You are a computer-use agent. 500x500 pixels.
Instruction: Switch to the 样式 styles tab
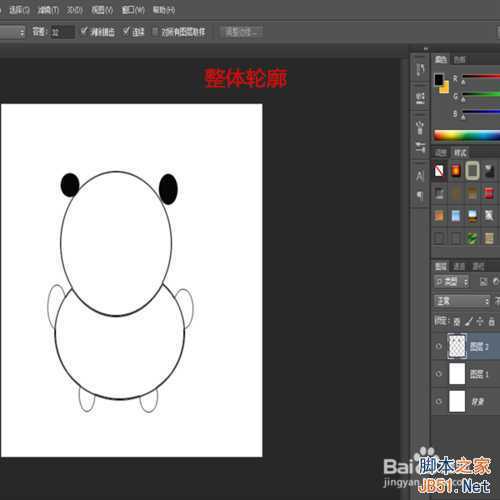point(460,153)
